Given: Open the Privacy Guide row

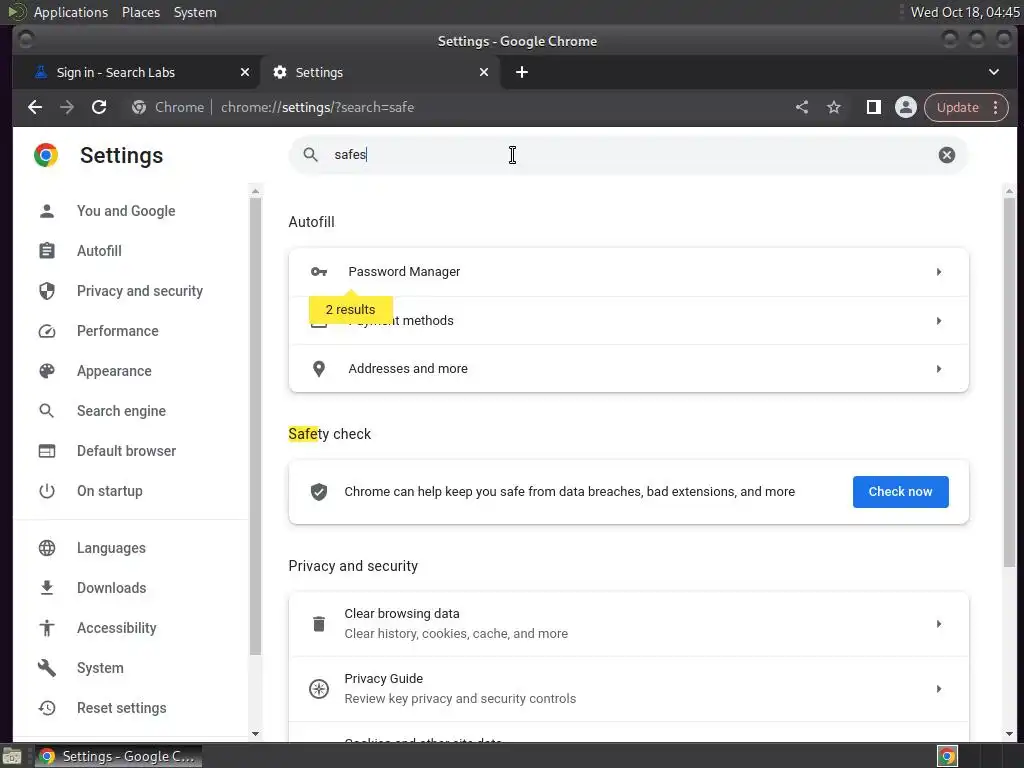Looking at the screenshot, I should click(628, 688).
